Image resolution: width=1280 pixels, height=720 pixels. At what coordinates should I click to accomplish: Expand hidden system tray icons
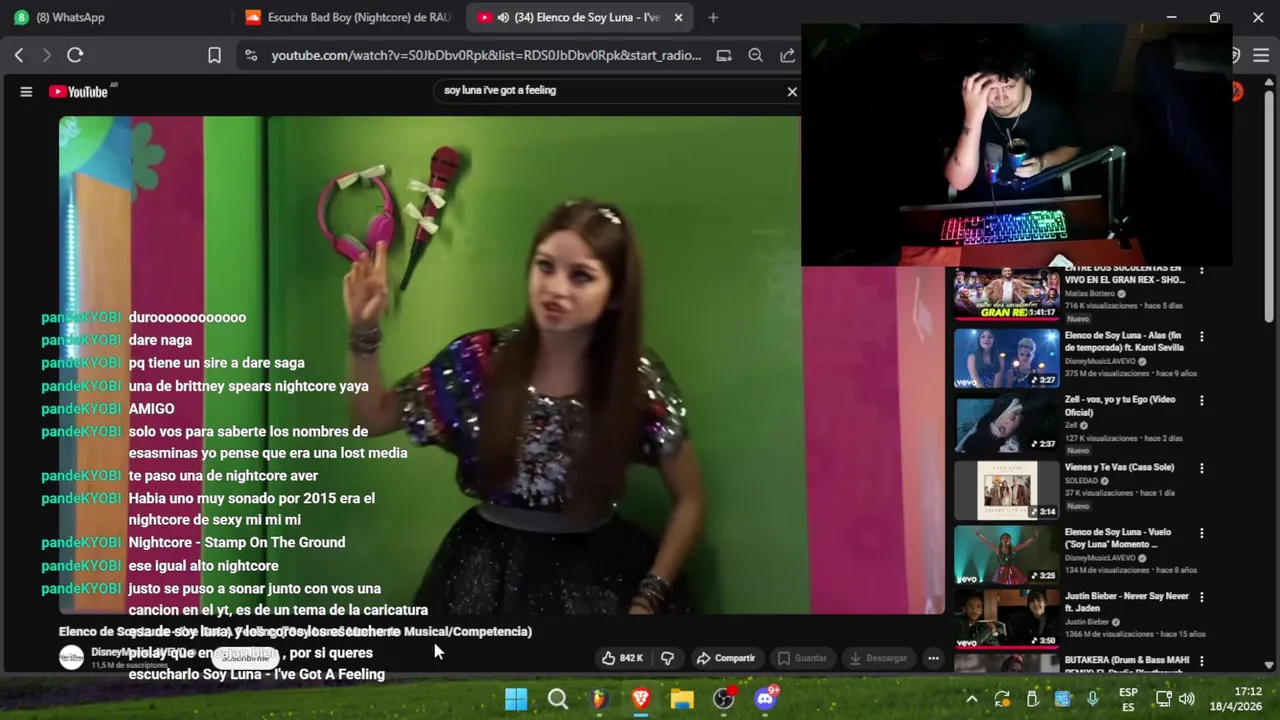point(971,699)
